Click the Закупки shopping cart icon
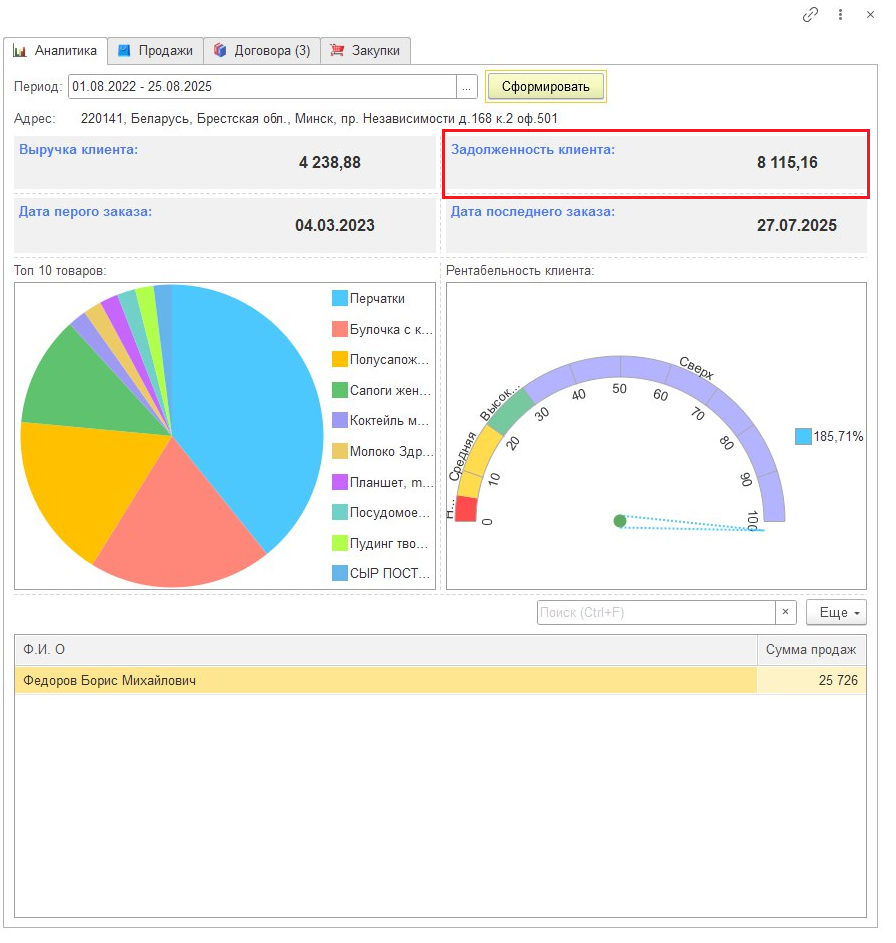The height and width of the screenshot is (943, 896). tap(337, 50)
